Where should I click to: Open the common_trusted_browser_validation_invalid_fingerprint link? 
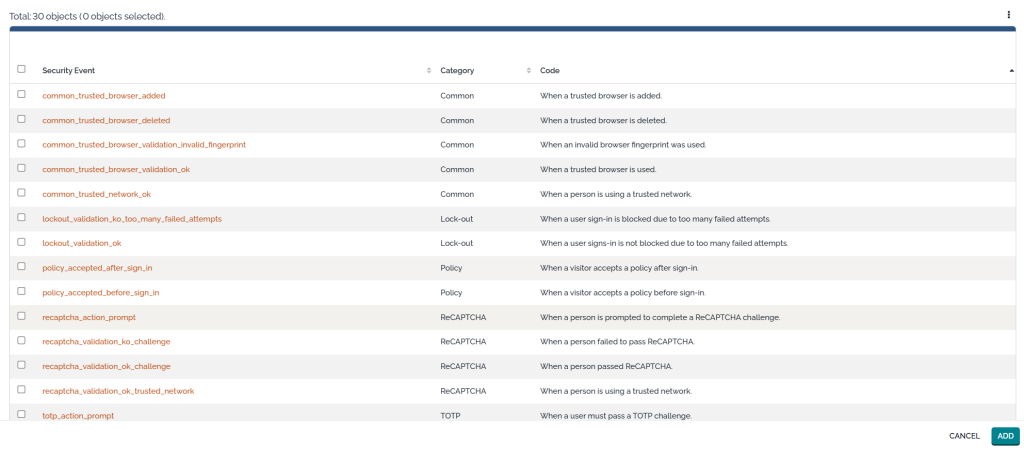click(x=144, y=145)
